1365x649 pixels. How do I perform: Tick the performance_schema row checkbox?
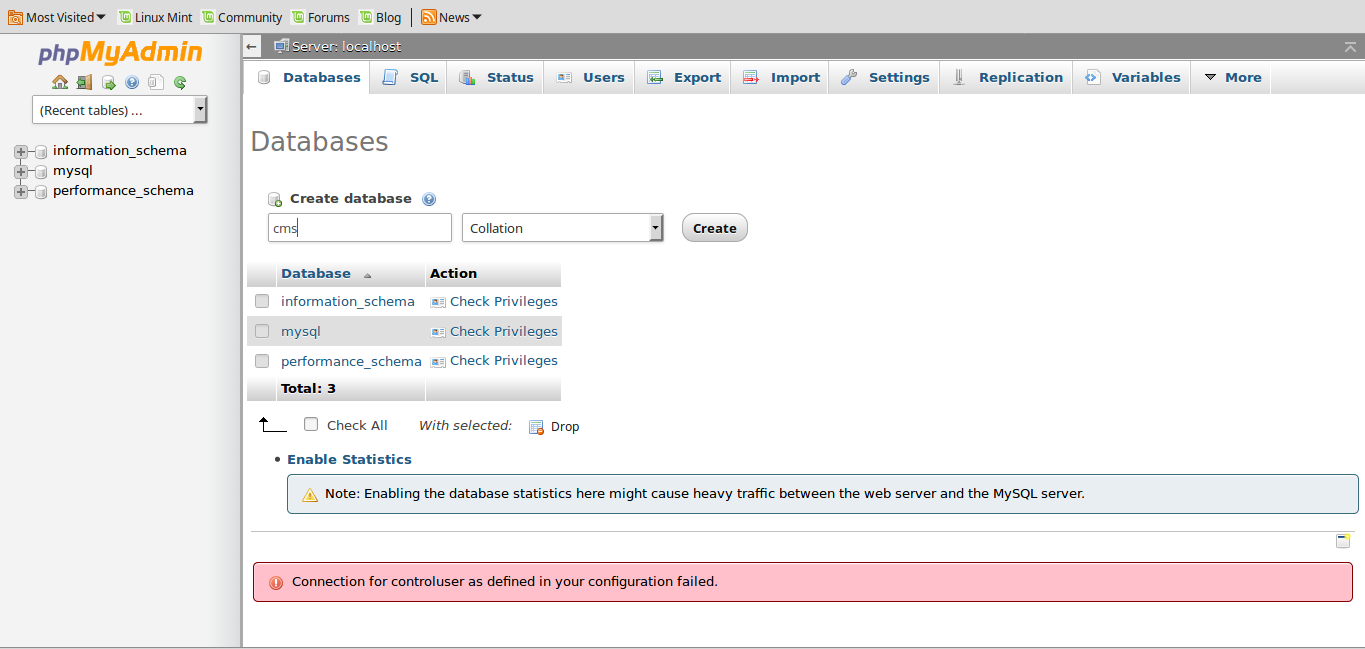[262, 361]
